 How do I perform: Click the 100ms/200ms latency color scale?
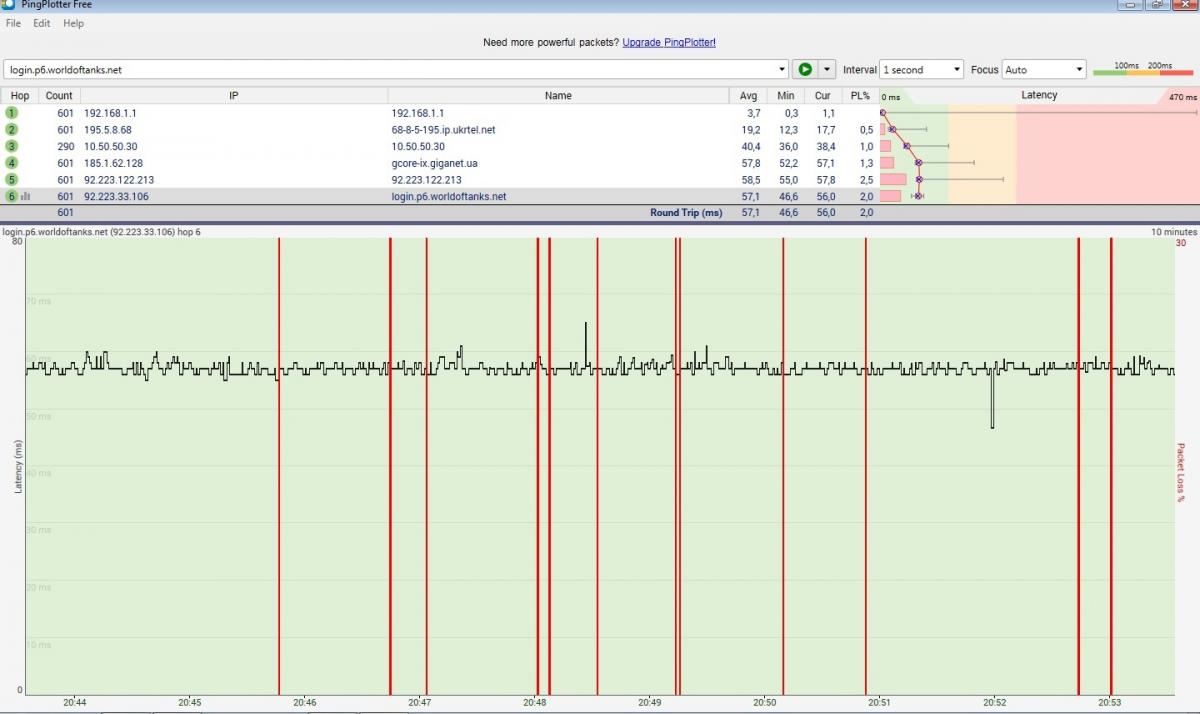click(x=1143, y=70)
